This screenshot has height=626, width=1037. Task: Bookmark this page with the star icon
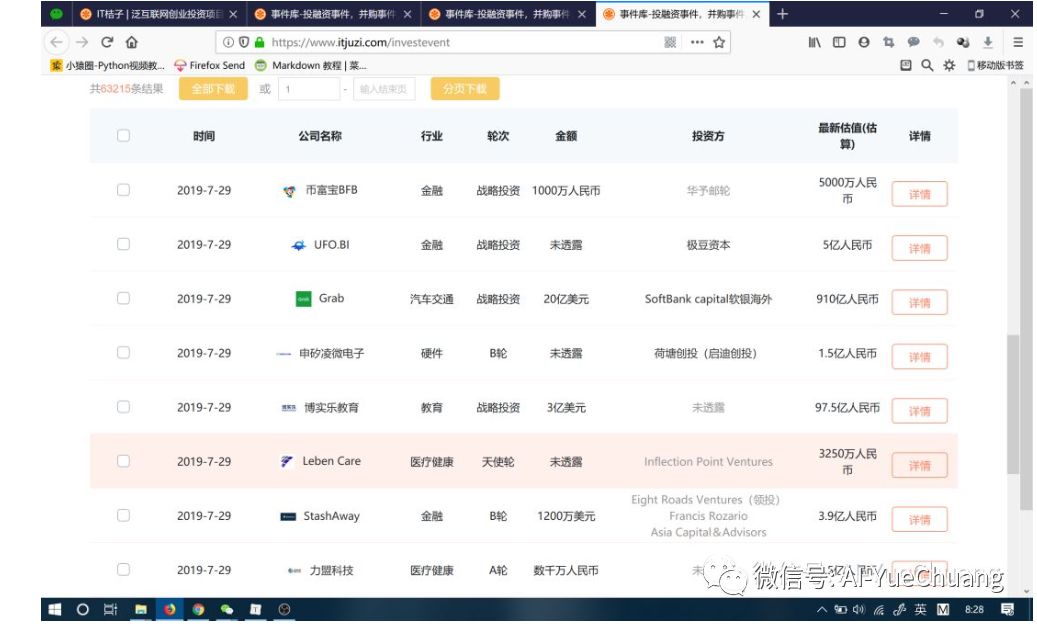720,42
